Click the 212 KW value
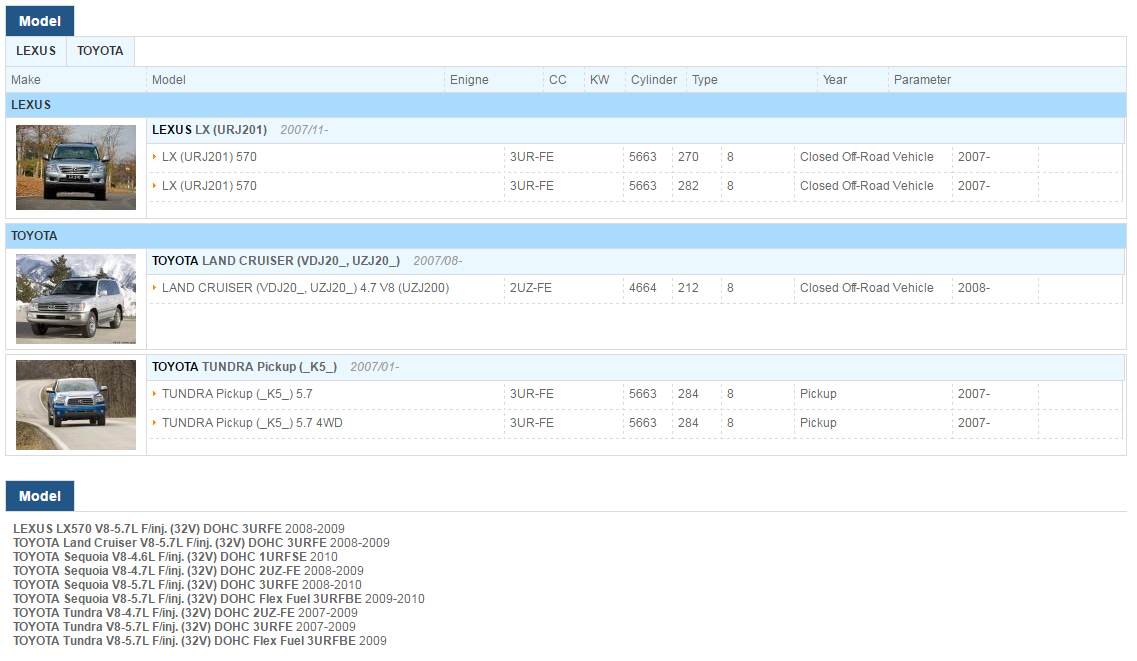This screenshot has height=661, width=1137. point(688,288)
